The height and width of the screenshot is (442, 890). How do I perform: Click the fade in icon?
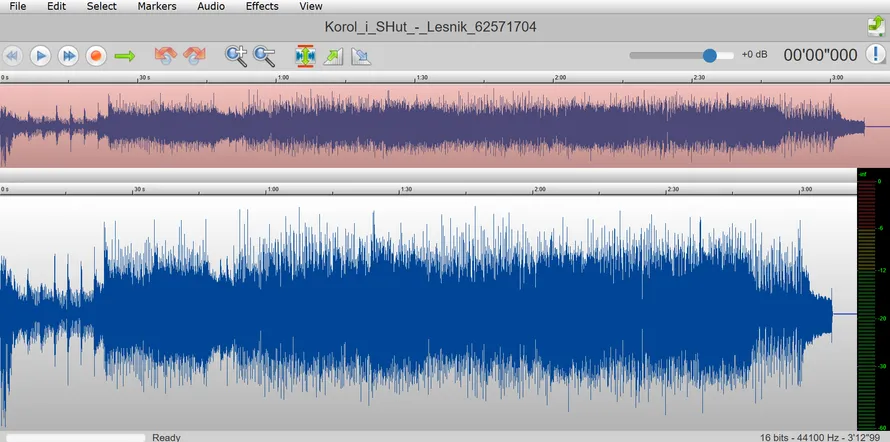[x=333, y=56]
